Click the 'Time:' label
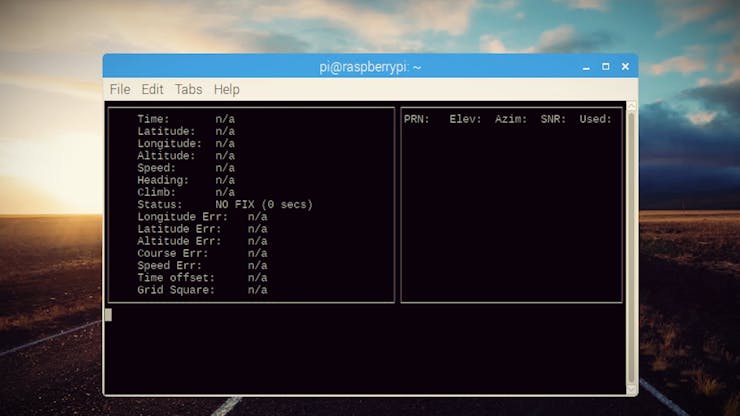The image size is (740, 416). [153, 119]
